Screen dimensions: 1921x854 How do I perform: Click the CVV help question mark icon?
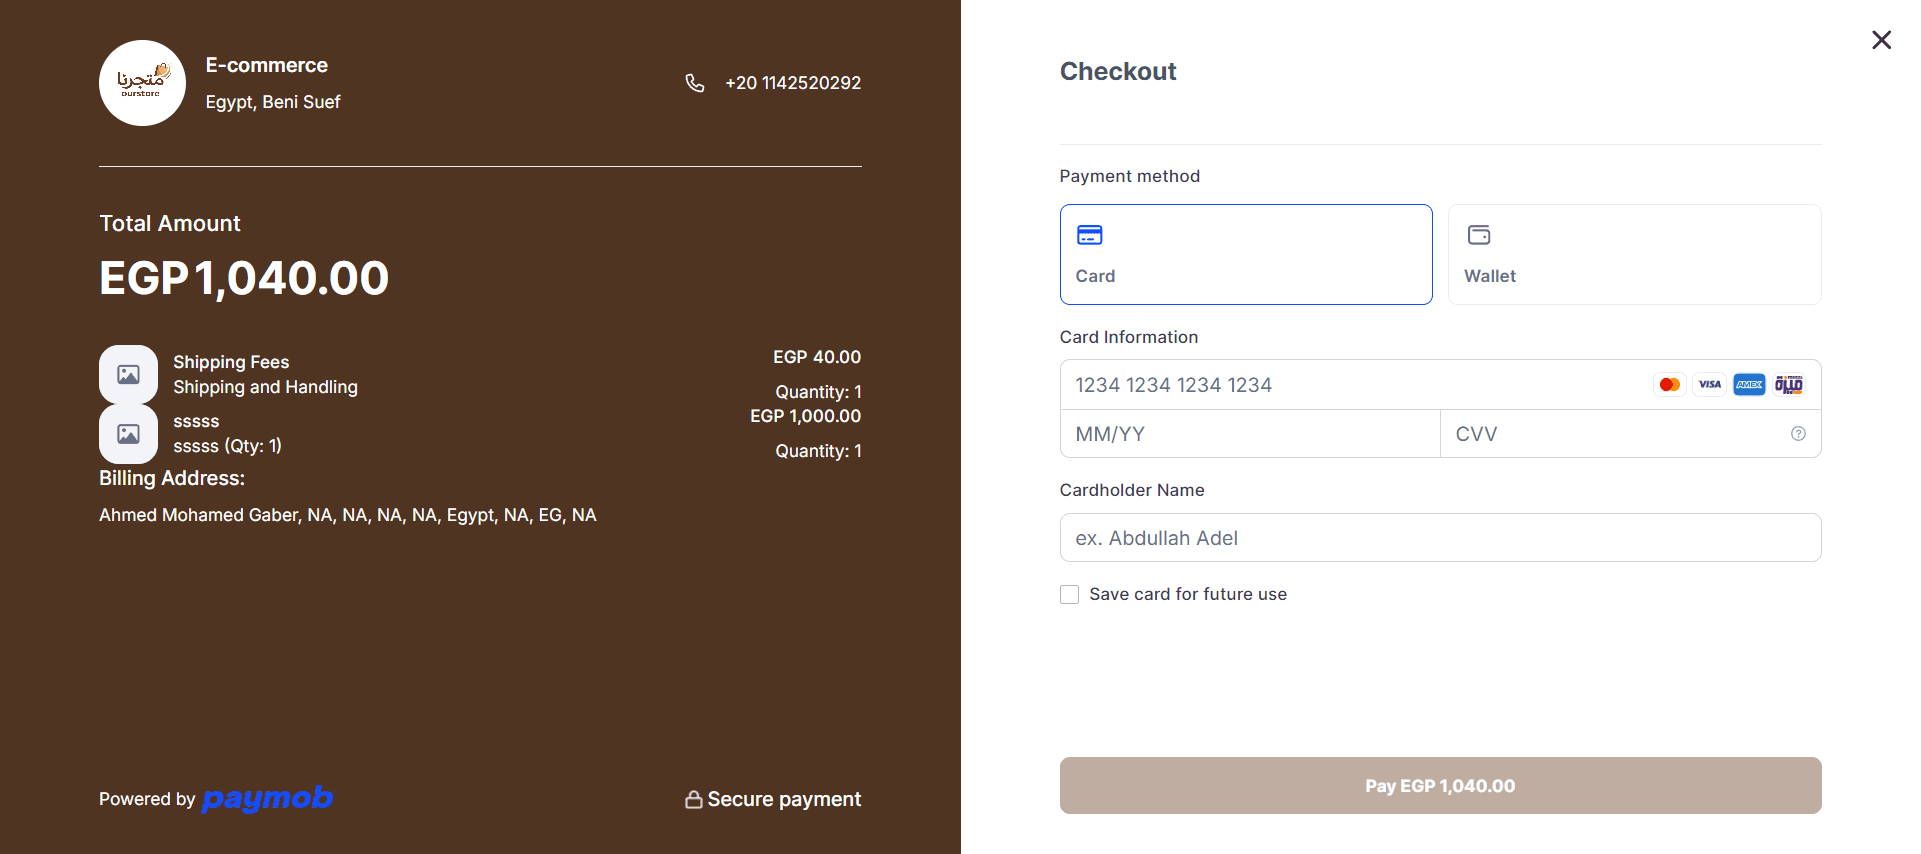(x=1798, y=434)
